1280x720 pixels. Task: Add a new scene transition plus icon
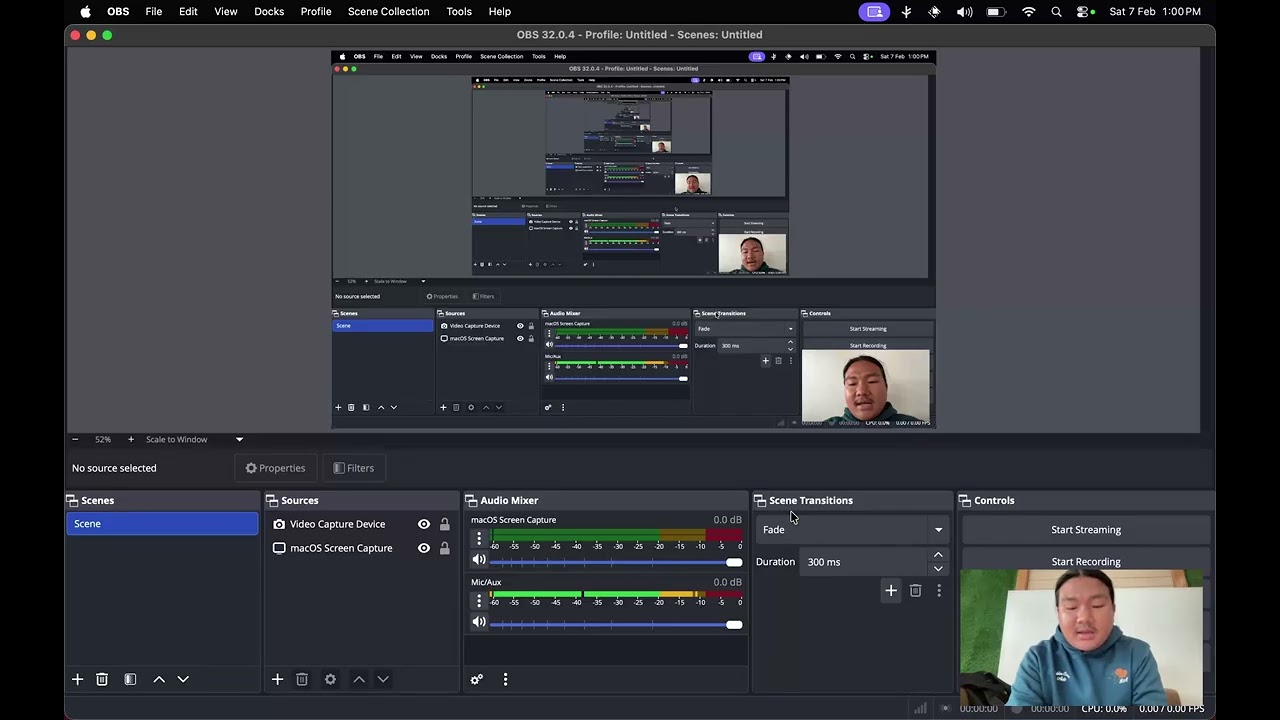(891, 591)
